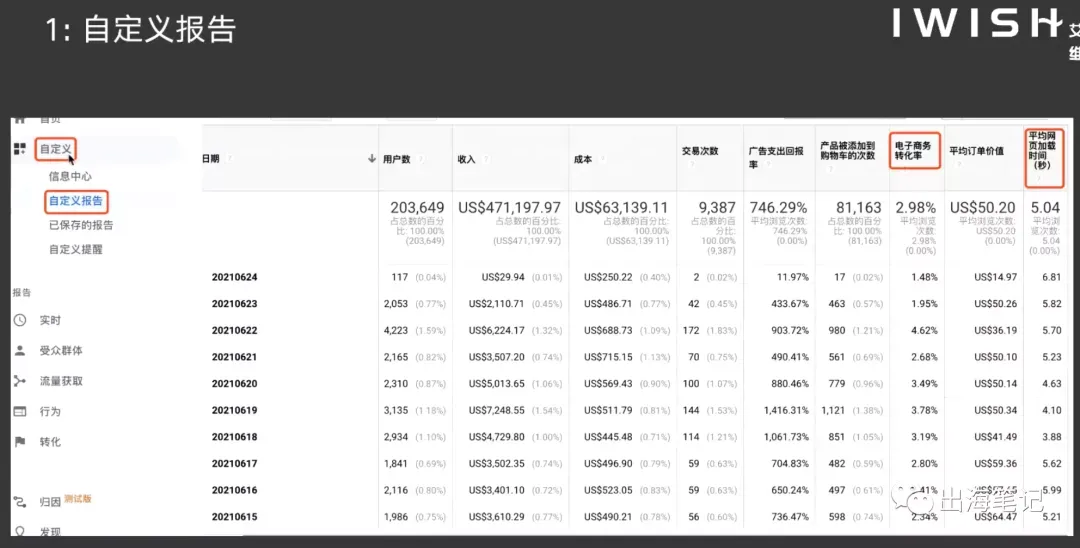Select the date row 20210615
This screenshot has width=1080, height=548.
click(x=234, y=517)
